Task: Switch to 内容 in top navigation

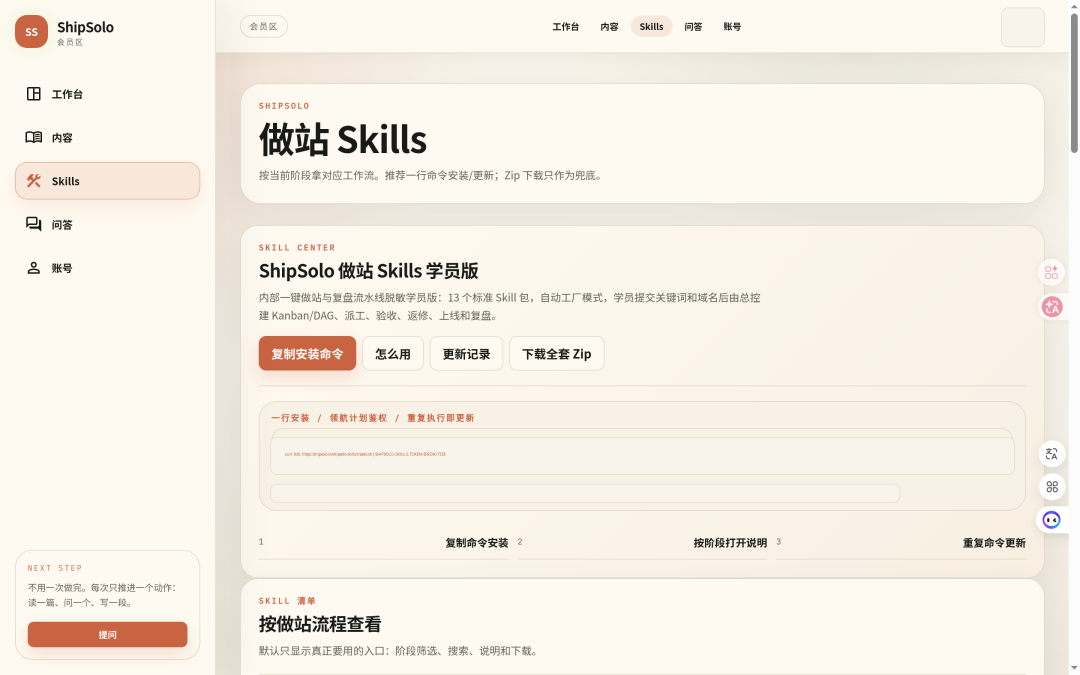Action: 609,27
